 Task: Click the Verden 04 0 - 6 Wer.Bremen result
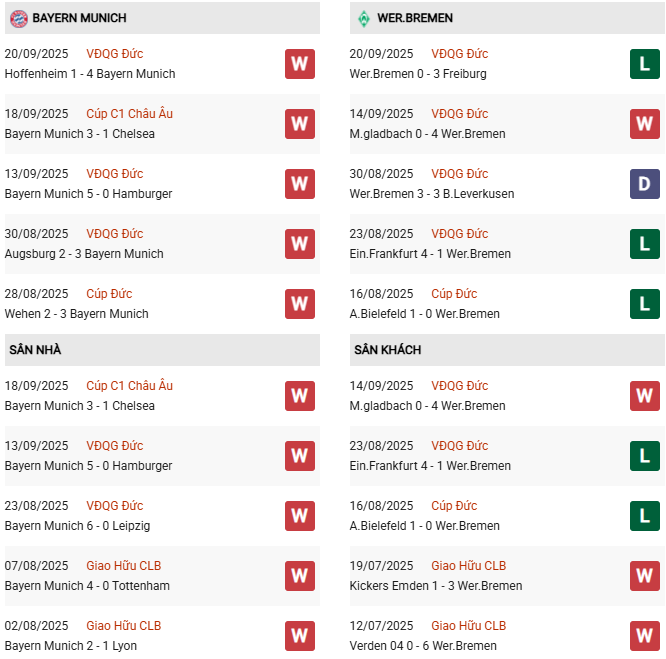(x=427, y=646)
